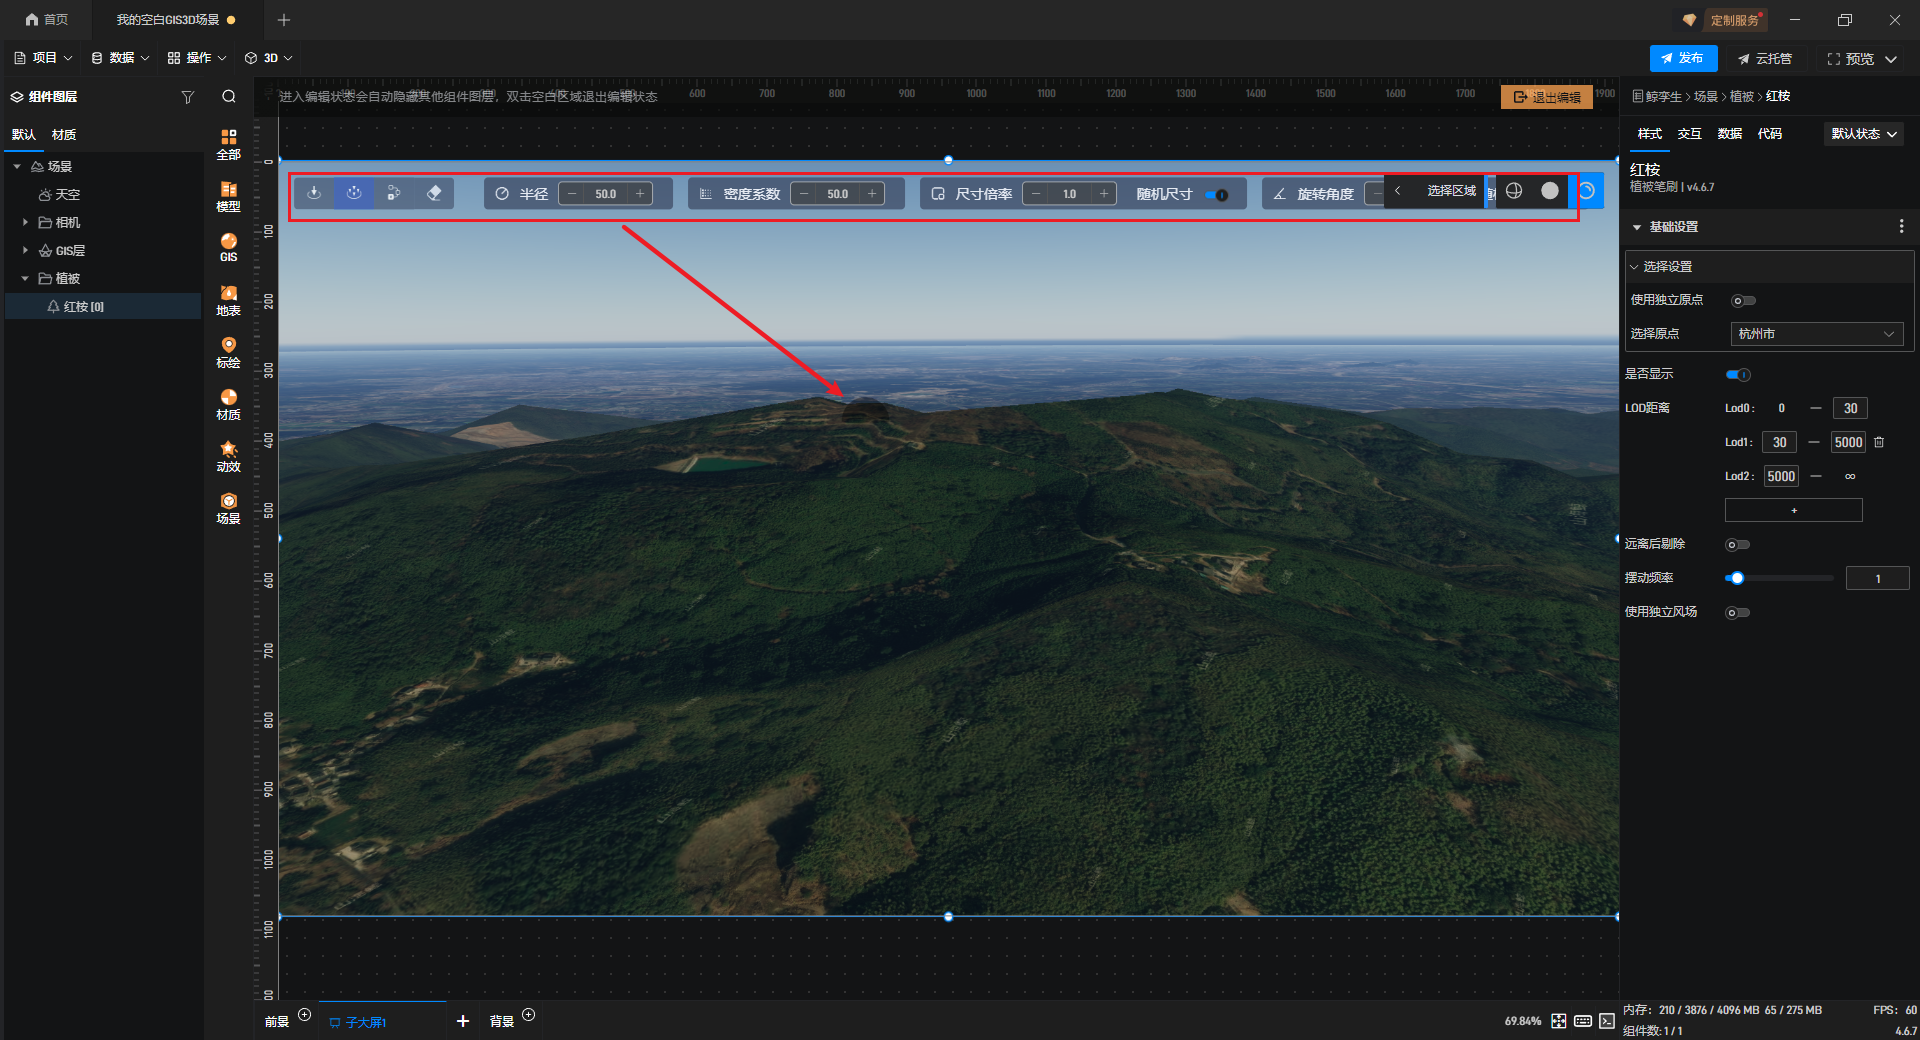This screenshot has height=1040, width=1920.
Task: Click the 发布 publish button
Action: click(x=1683, y=58)
